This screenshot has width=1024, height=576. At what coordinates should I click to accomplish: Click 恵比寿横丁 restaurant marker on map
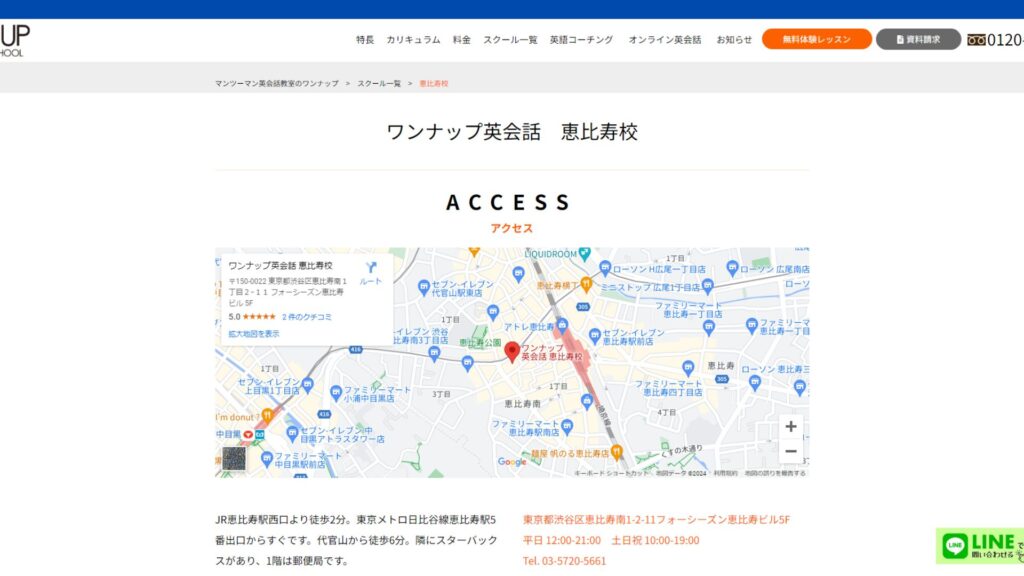coord(586,284)
